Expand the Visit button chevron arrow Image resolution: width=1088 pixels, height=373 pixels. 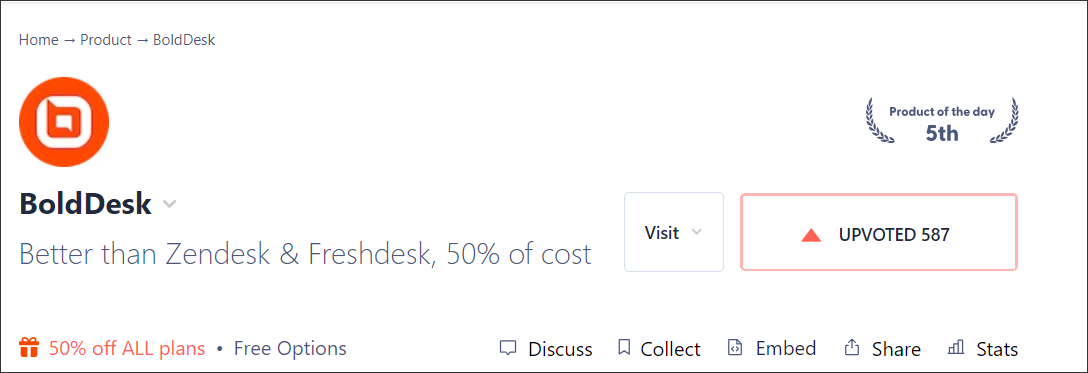[x=697, y=232]
